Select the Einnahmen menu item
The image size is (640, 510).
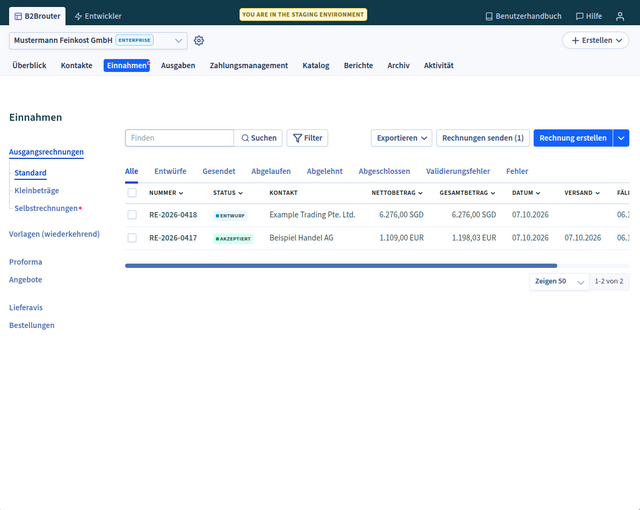click(x=127, y=65)
